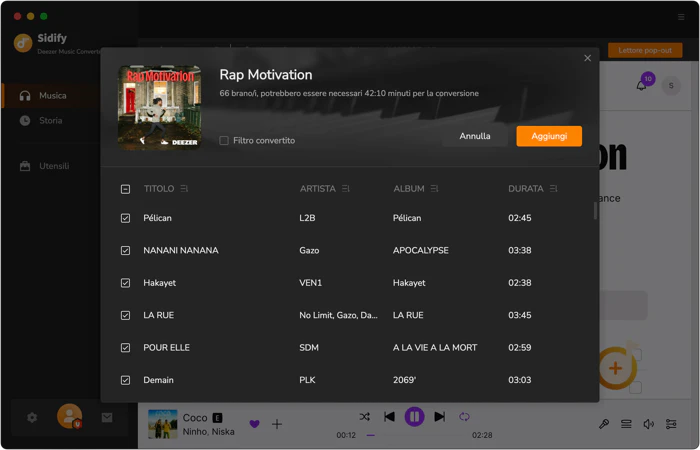
Task: Pause playback with the purple button
Action: (x=414, y=417)
